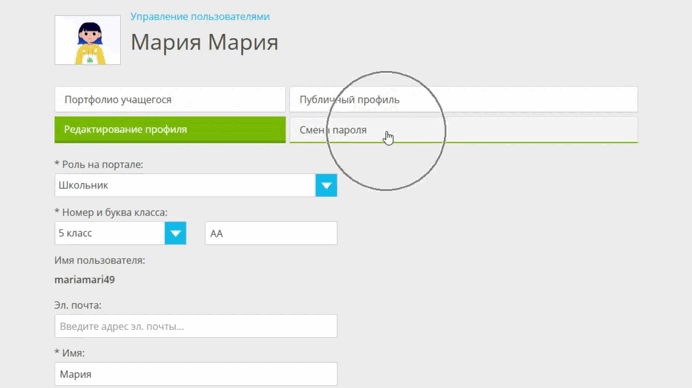Open the Смена пароля tab

[463, 130]
